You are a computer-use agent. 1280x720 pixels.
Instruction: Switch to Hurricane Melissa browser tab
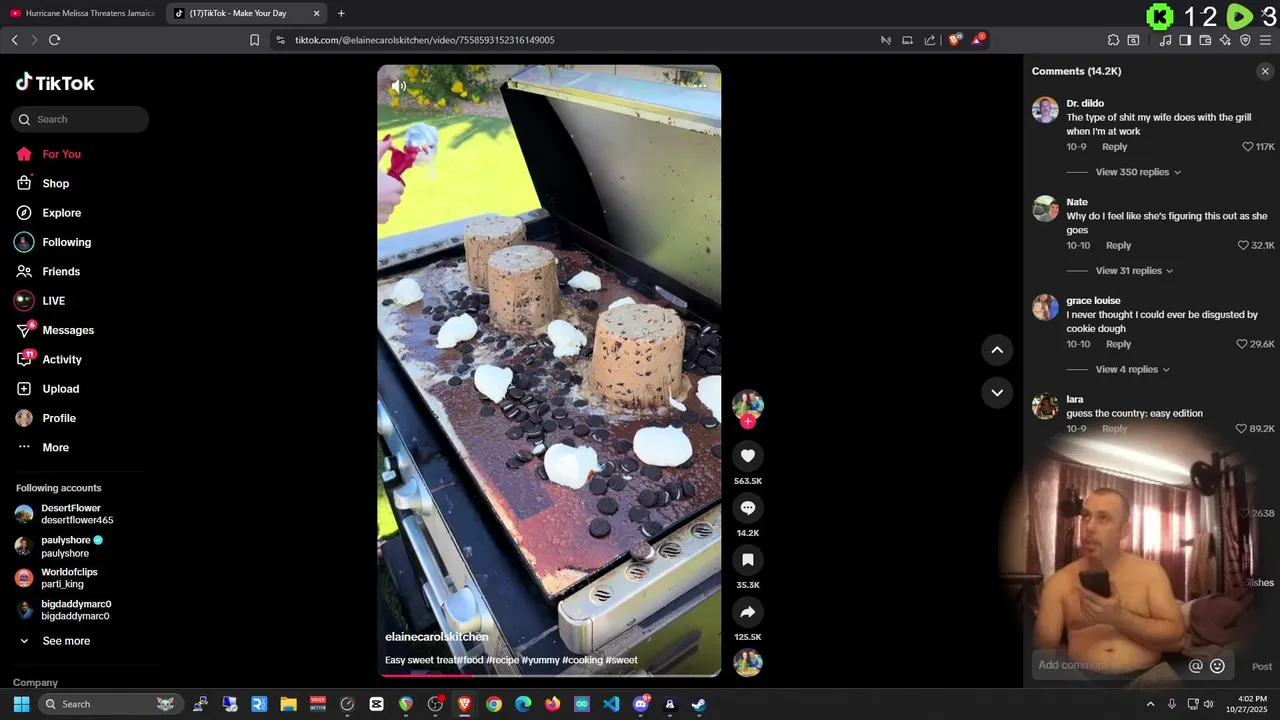point(82,13)
